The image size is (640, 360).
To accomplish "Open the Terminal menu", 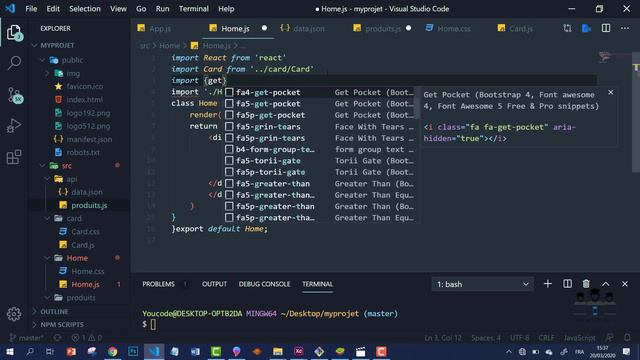I will [193, 9].
